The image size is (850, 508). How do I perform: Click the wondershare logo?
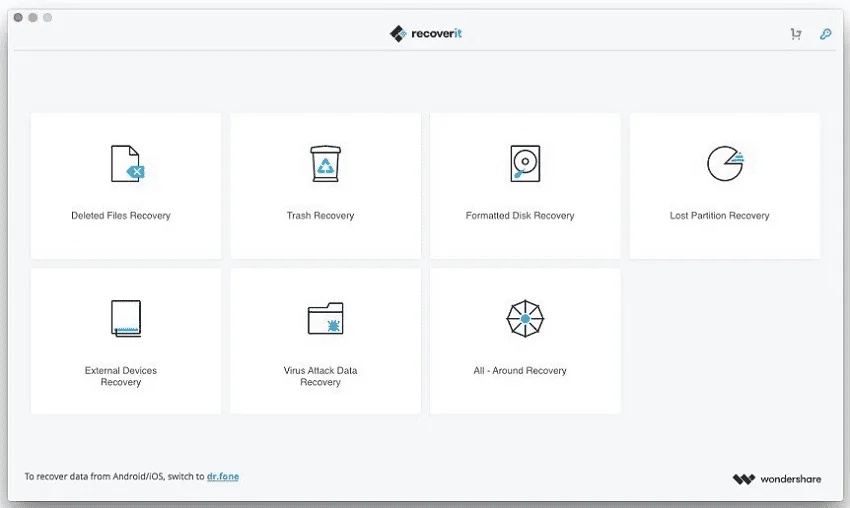point(776,479)
